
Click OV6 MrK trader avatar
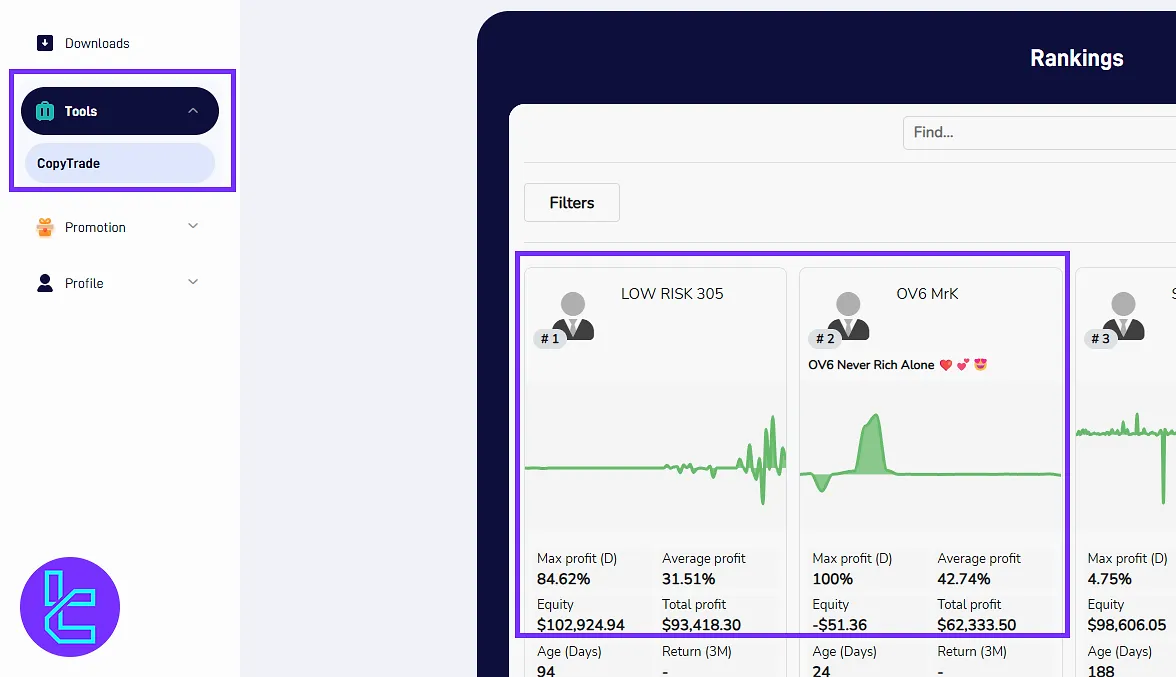click(848, 316)
